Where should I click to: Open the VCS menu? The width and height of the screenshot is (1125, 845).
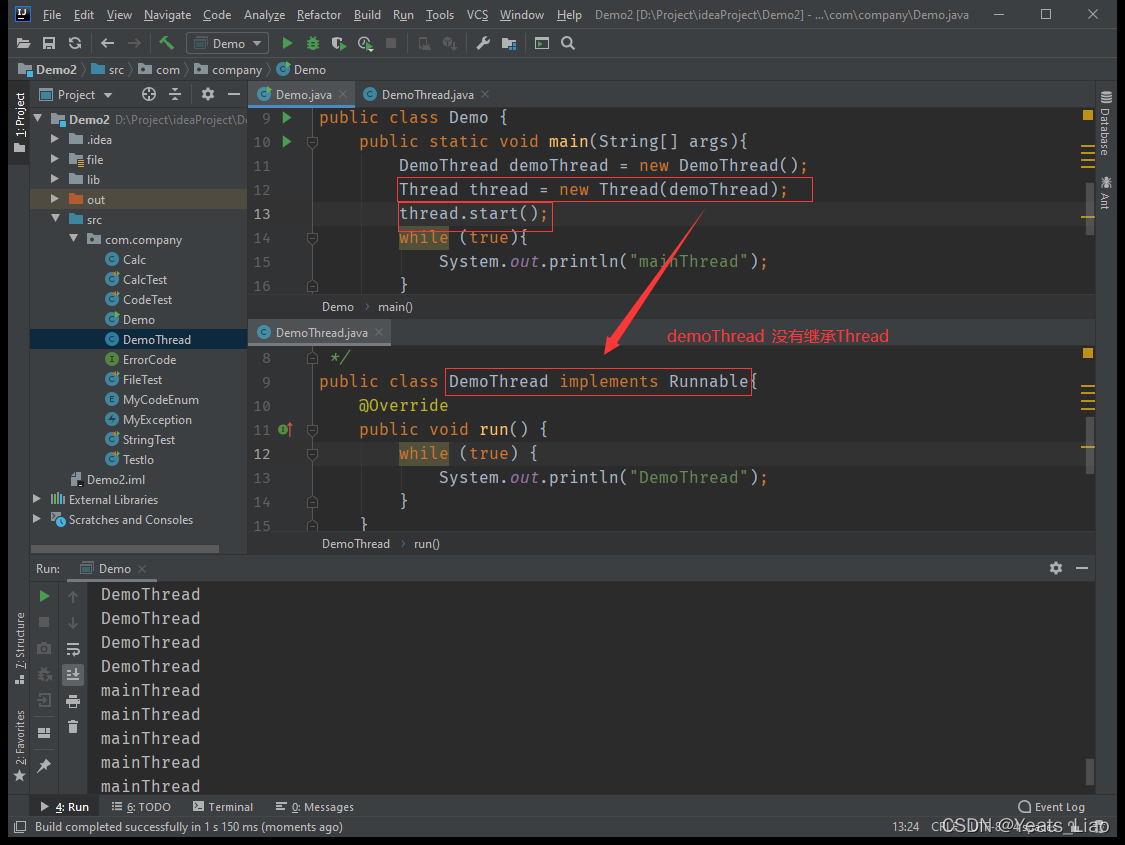tap(477, 15)
